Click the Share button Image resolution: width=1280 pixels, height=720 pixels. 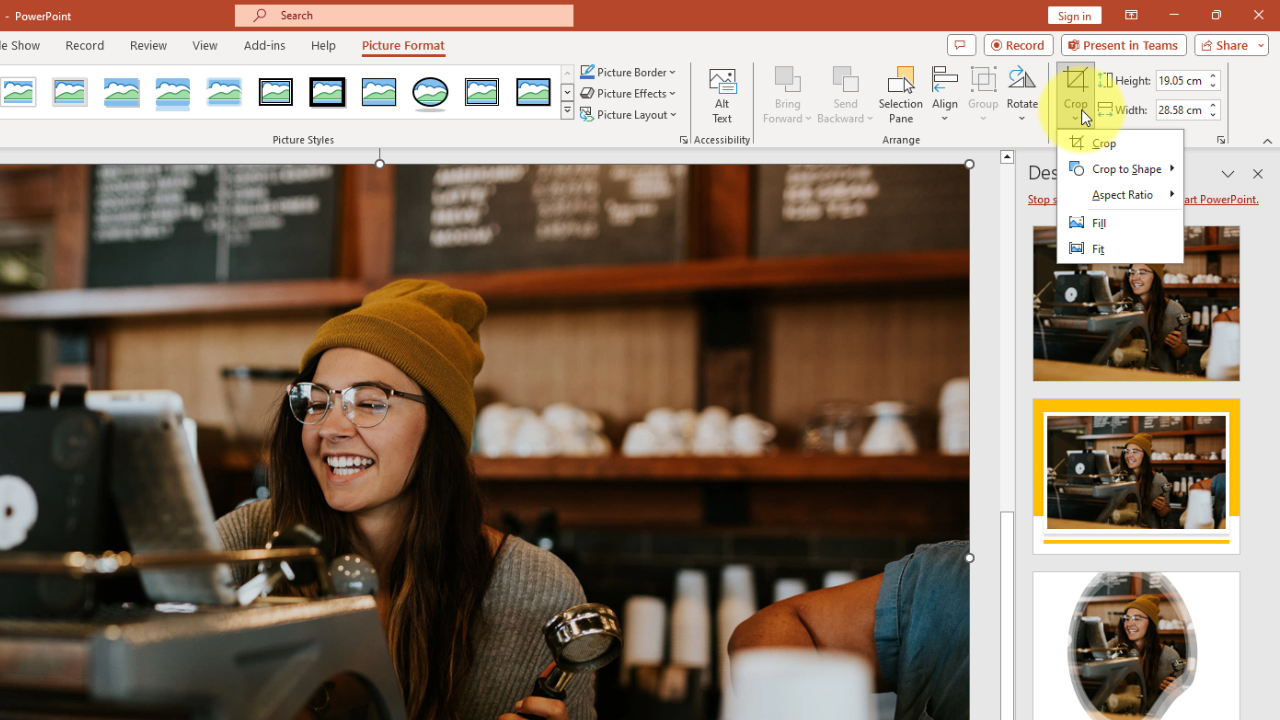[1226, 45]
